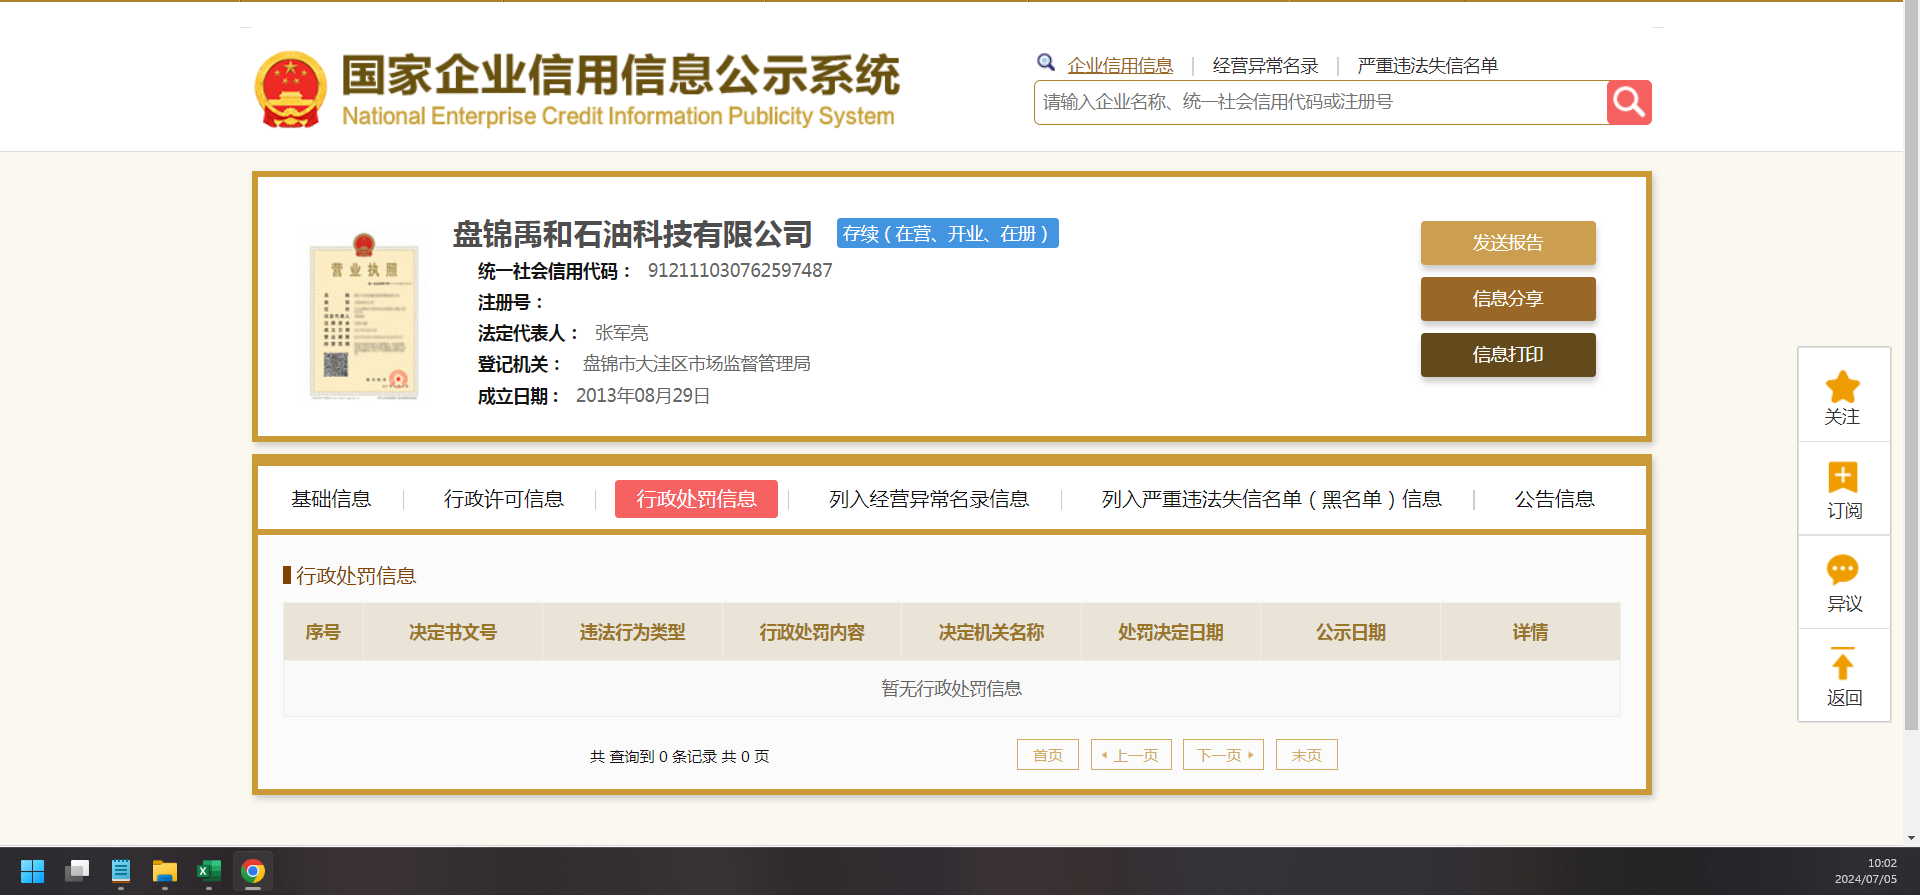This screenshot has width=1920, height=895.
Task: Click the 处罚决定日期 column header
Action: pyautogui.click(x=1171, y=632)
